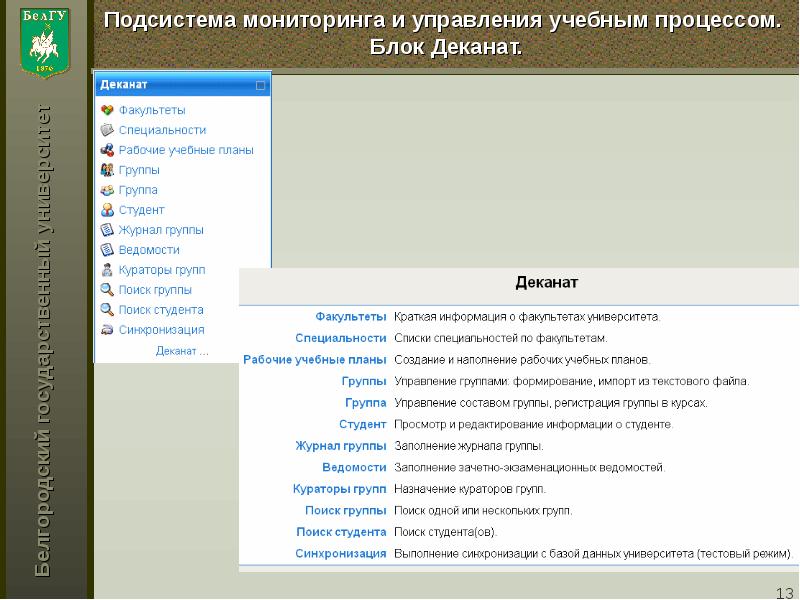Screen dimensions: 800x600
Task: Collapse the Деканат block using header square
Action: tap(260, 86)
